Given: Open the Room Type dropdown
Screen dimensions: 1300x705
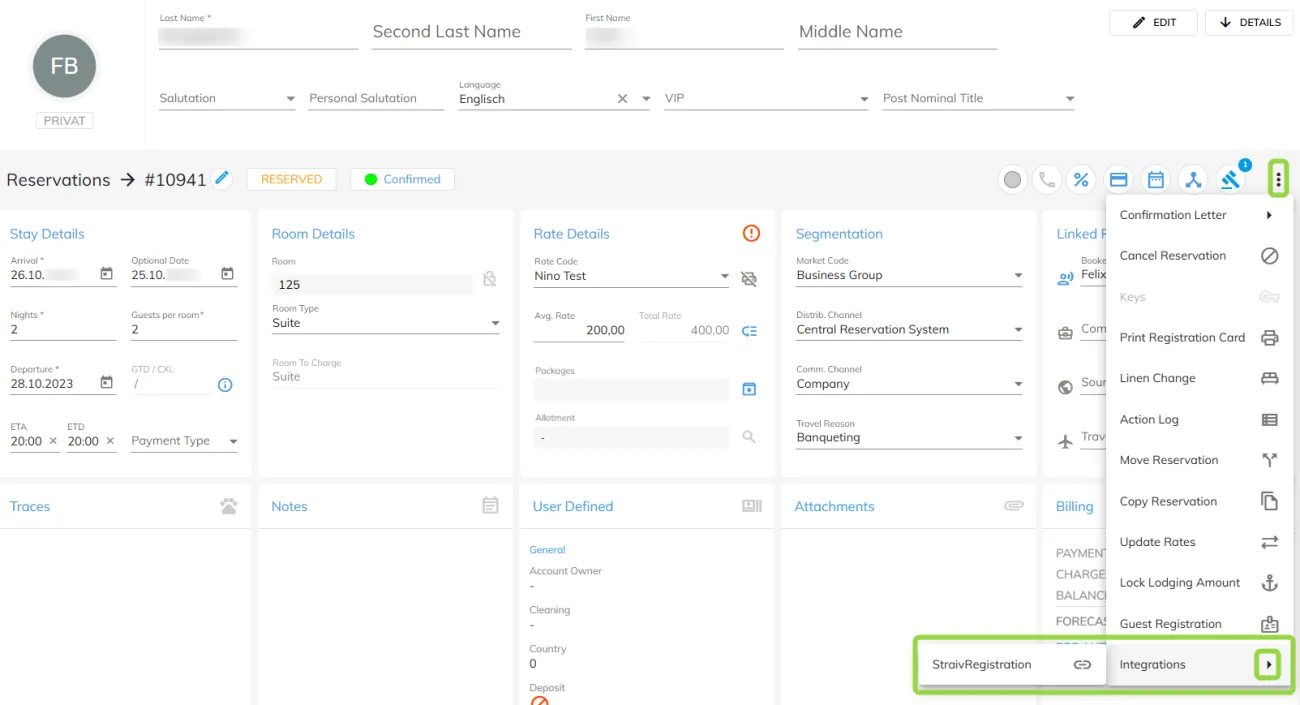Looking at the screenshot, I should (495, 323).
